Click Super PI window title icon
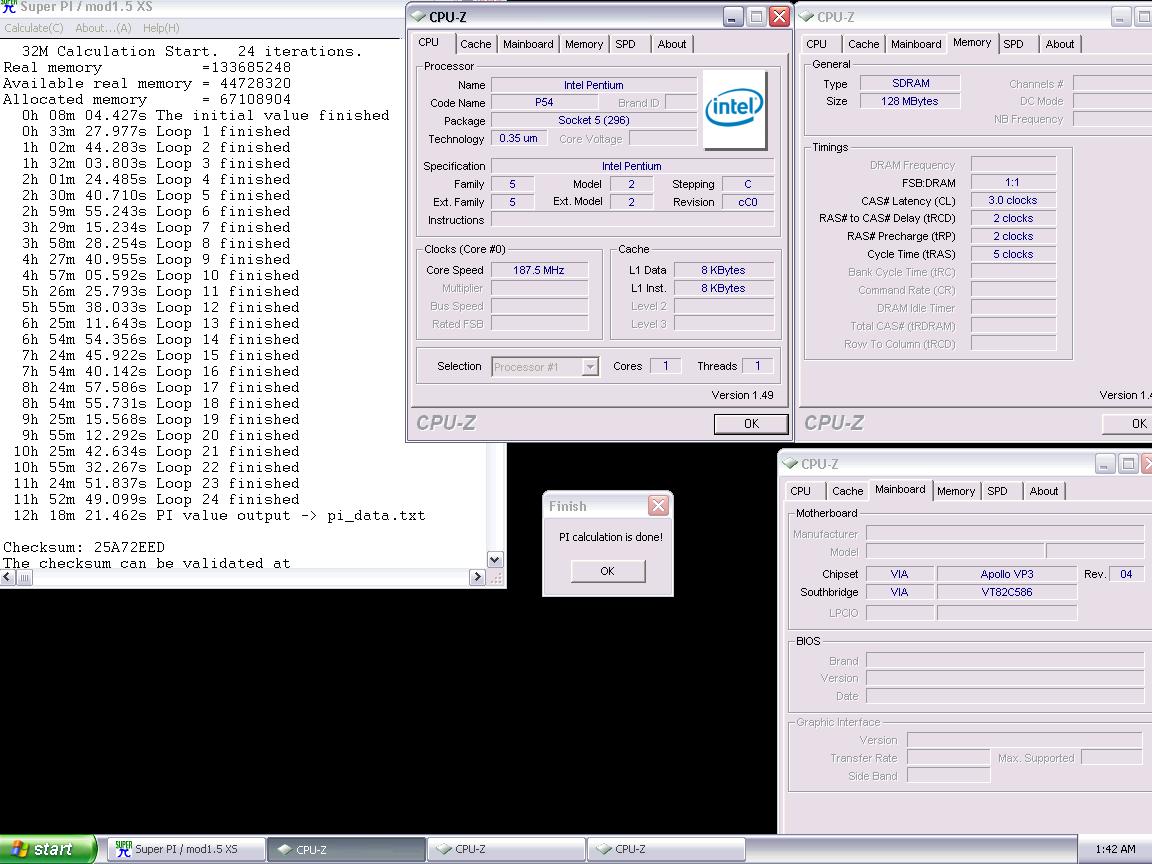Image resolution: width=1152 pixels, height=864 pixels. click(x=9, y=7)
